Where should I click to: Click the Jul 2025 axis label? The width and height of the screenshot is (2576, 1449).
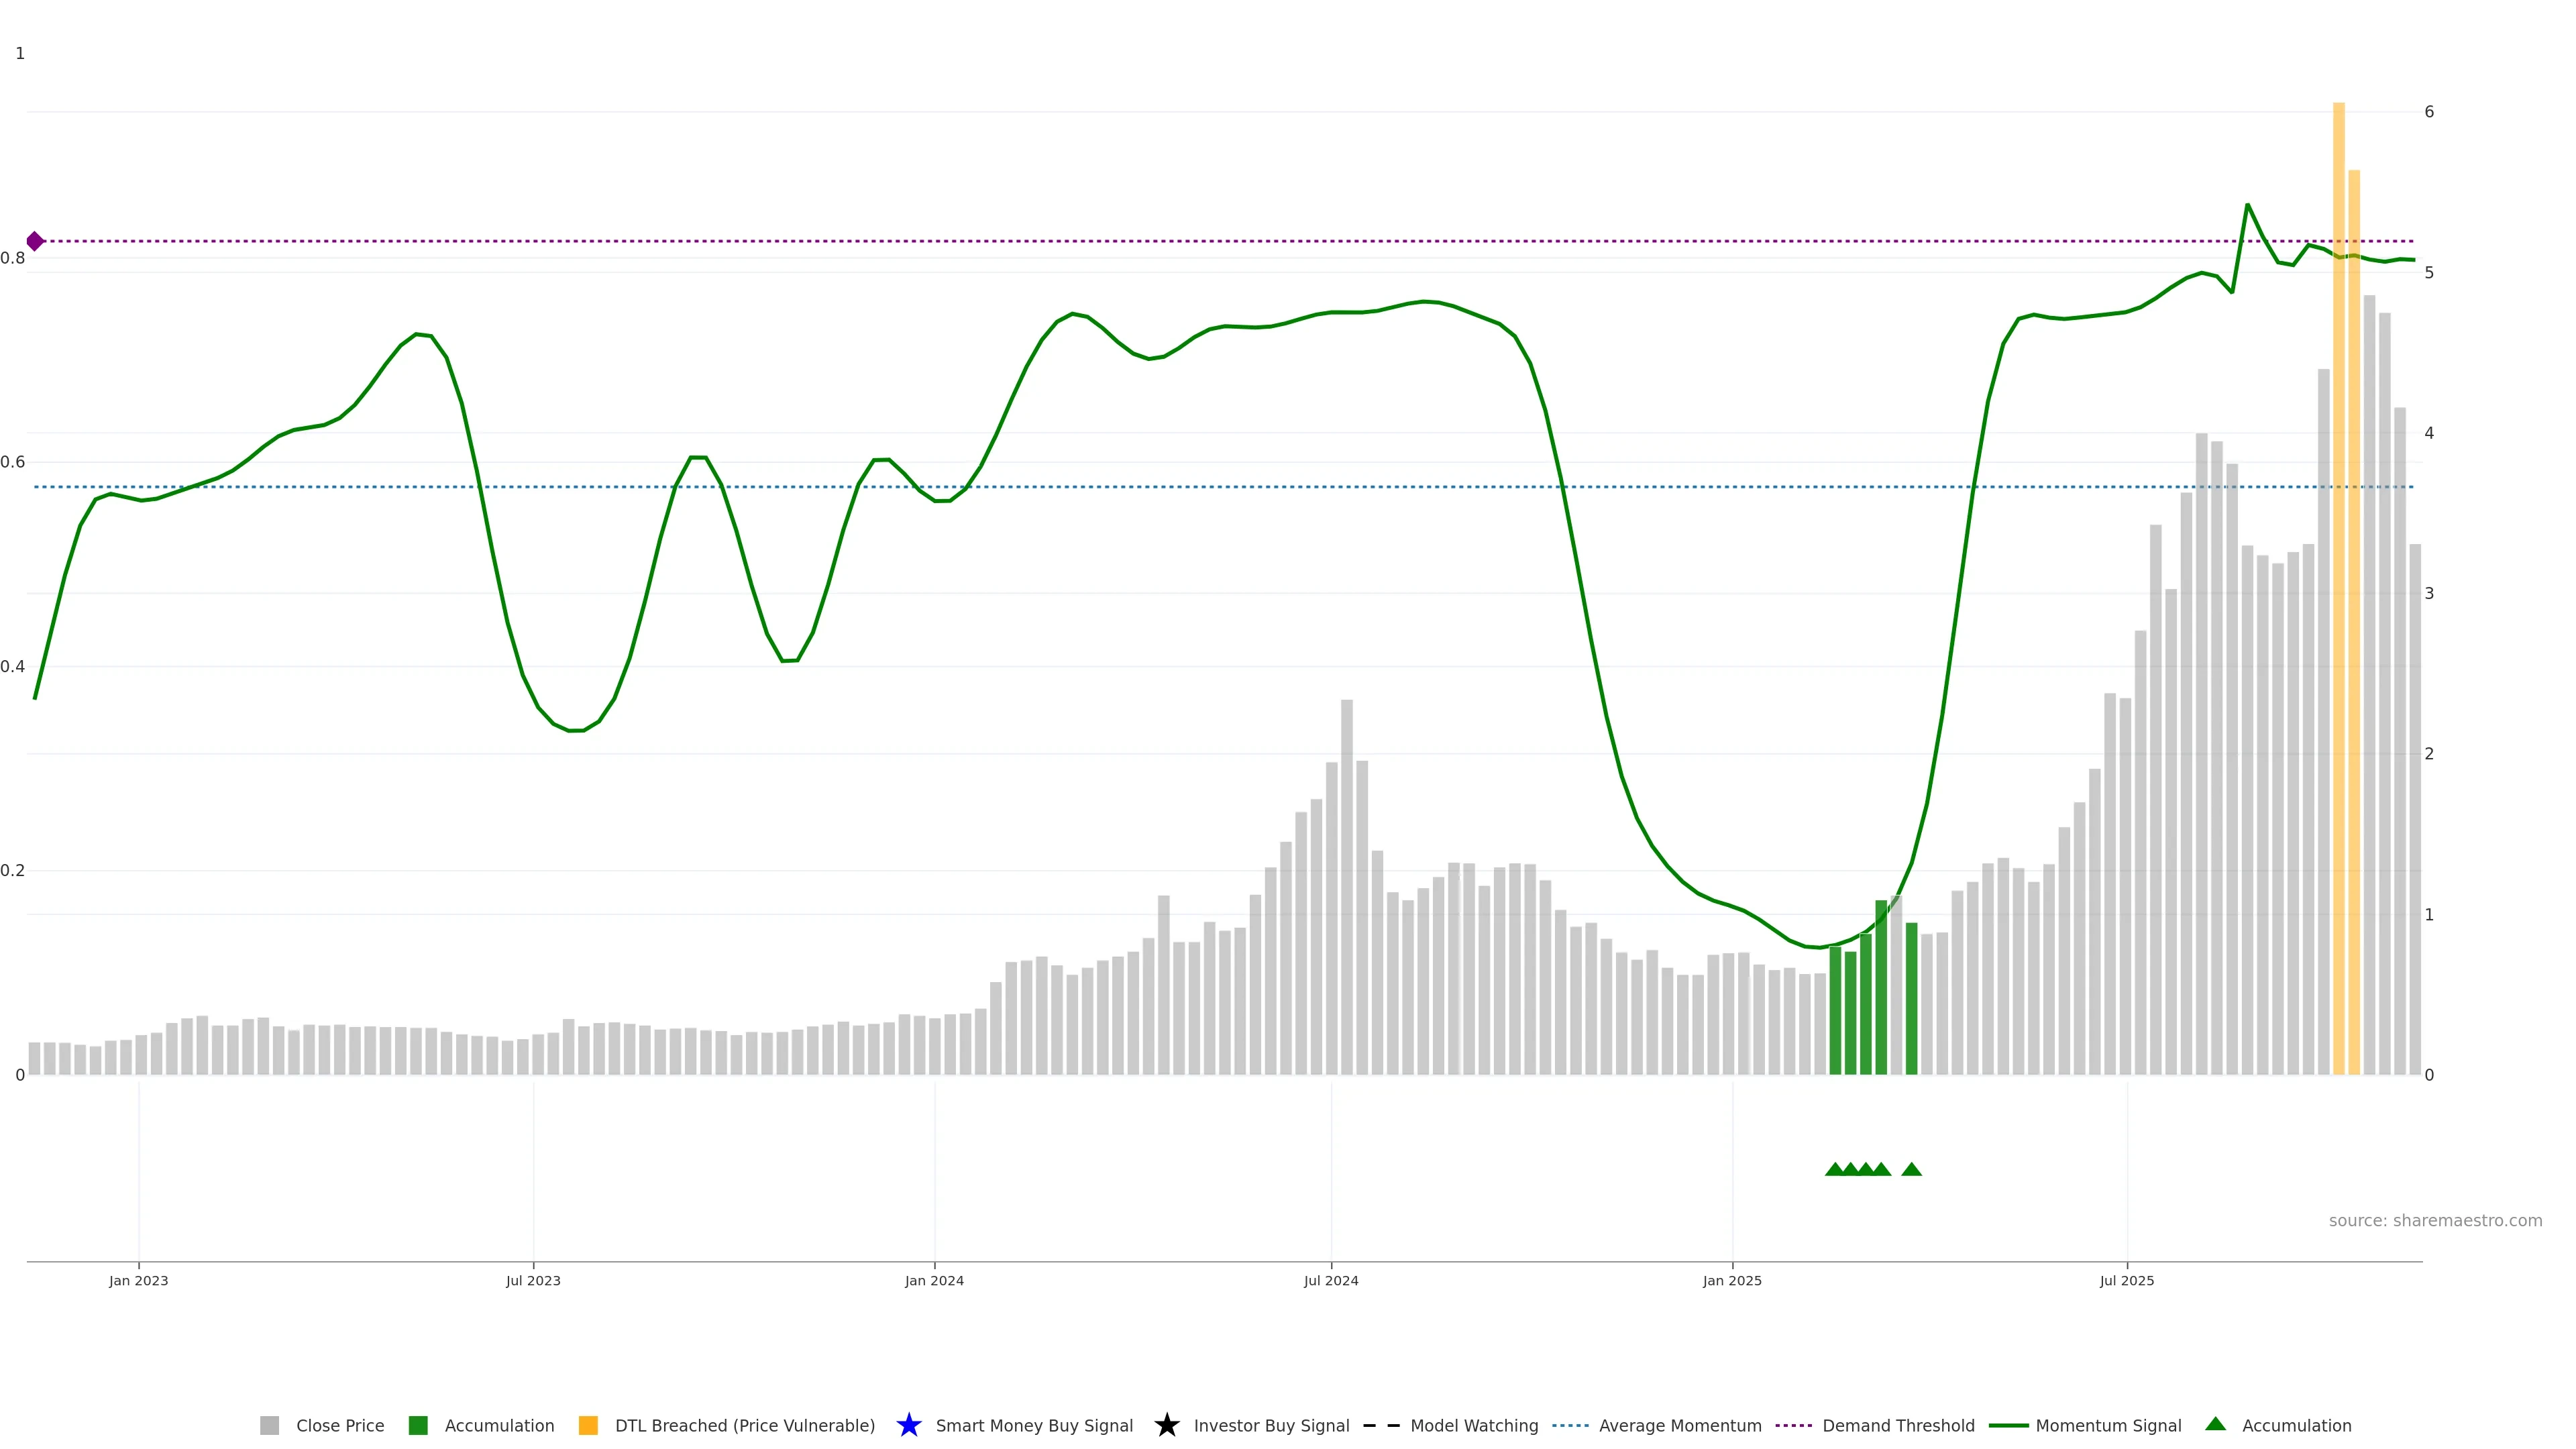click(2126, 1280)
